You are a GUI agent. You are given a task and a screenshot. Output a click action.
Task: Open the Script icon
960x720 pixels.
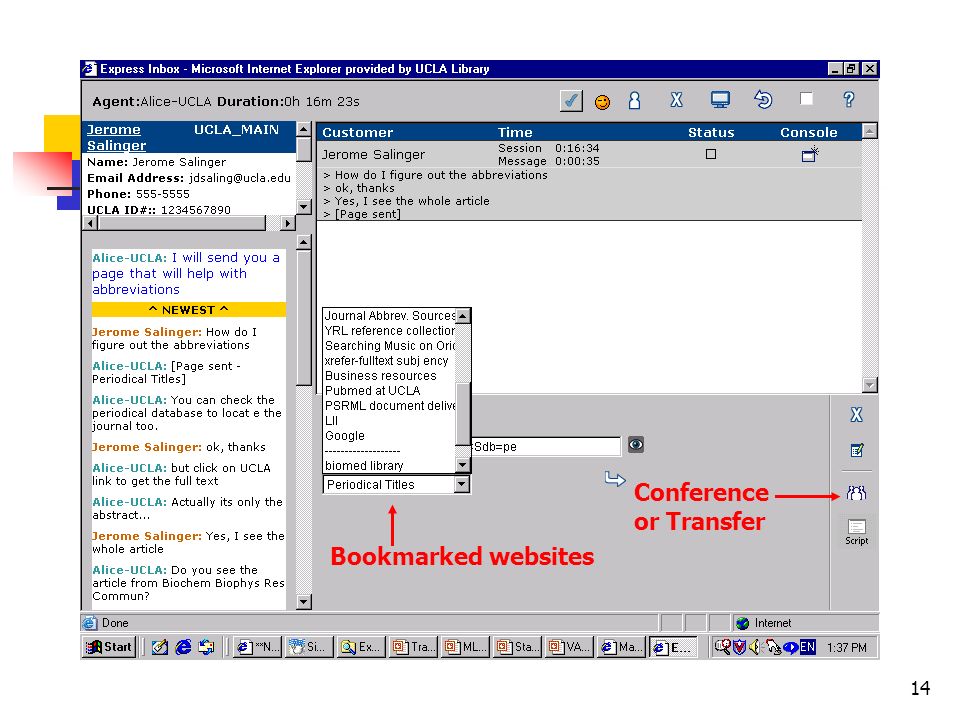pos(857,532)
